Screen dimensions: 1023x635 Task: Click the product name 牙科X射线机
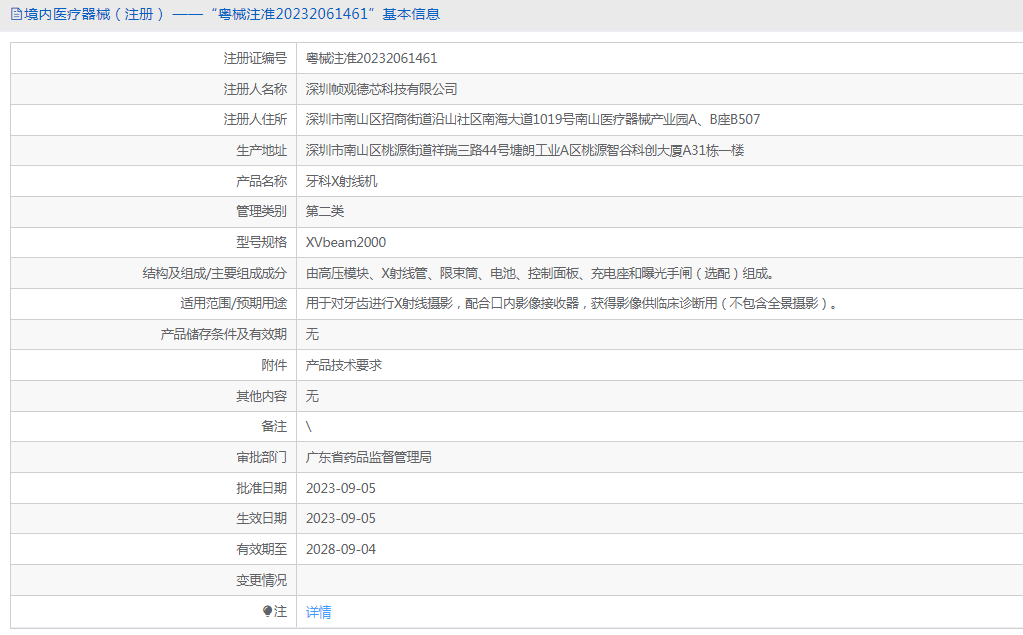click(341, 181)
